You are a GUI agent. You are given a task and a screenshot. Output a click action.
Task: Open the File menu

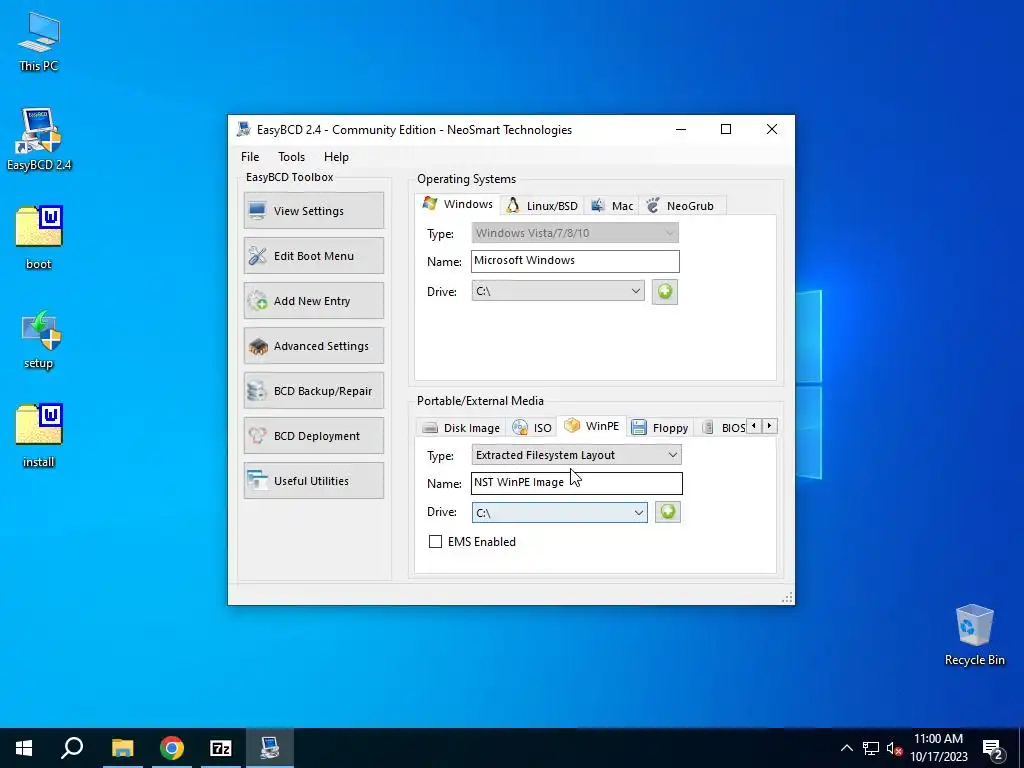coord(250,157)
